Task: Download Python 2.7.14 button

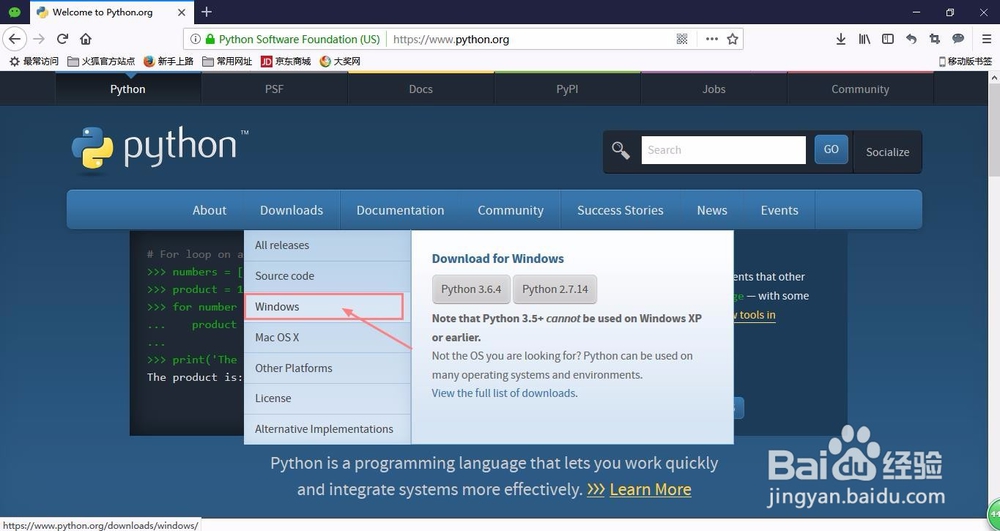Action: pos(555,289)
